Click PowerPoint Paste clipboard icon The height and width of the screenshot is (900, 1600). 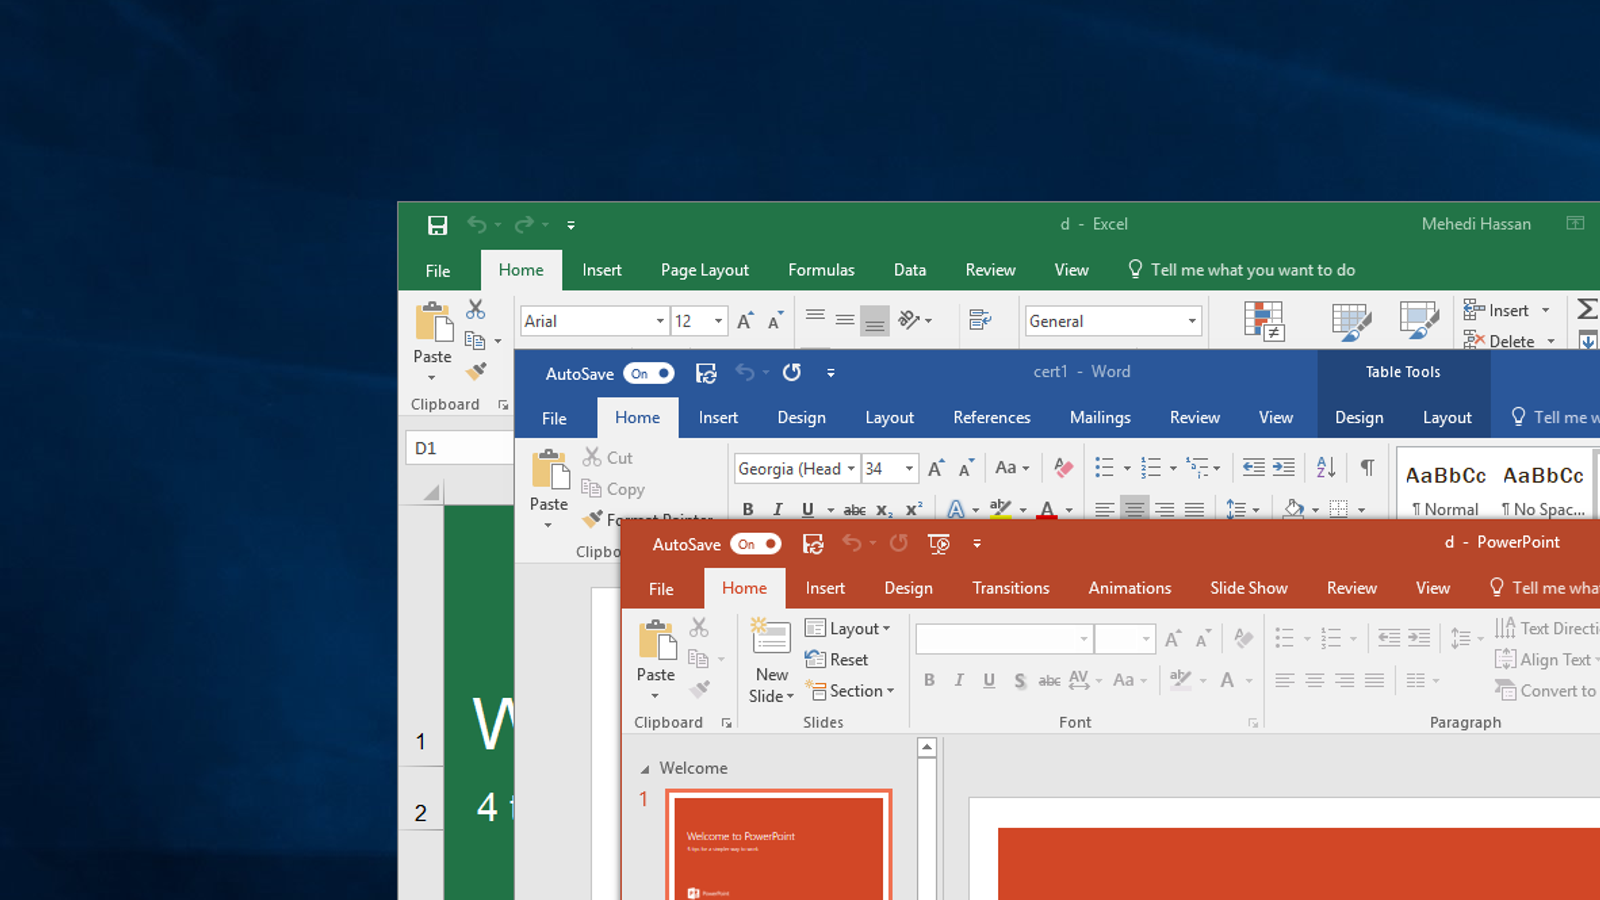pyautogui.click(x=657, y=640)
